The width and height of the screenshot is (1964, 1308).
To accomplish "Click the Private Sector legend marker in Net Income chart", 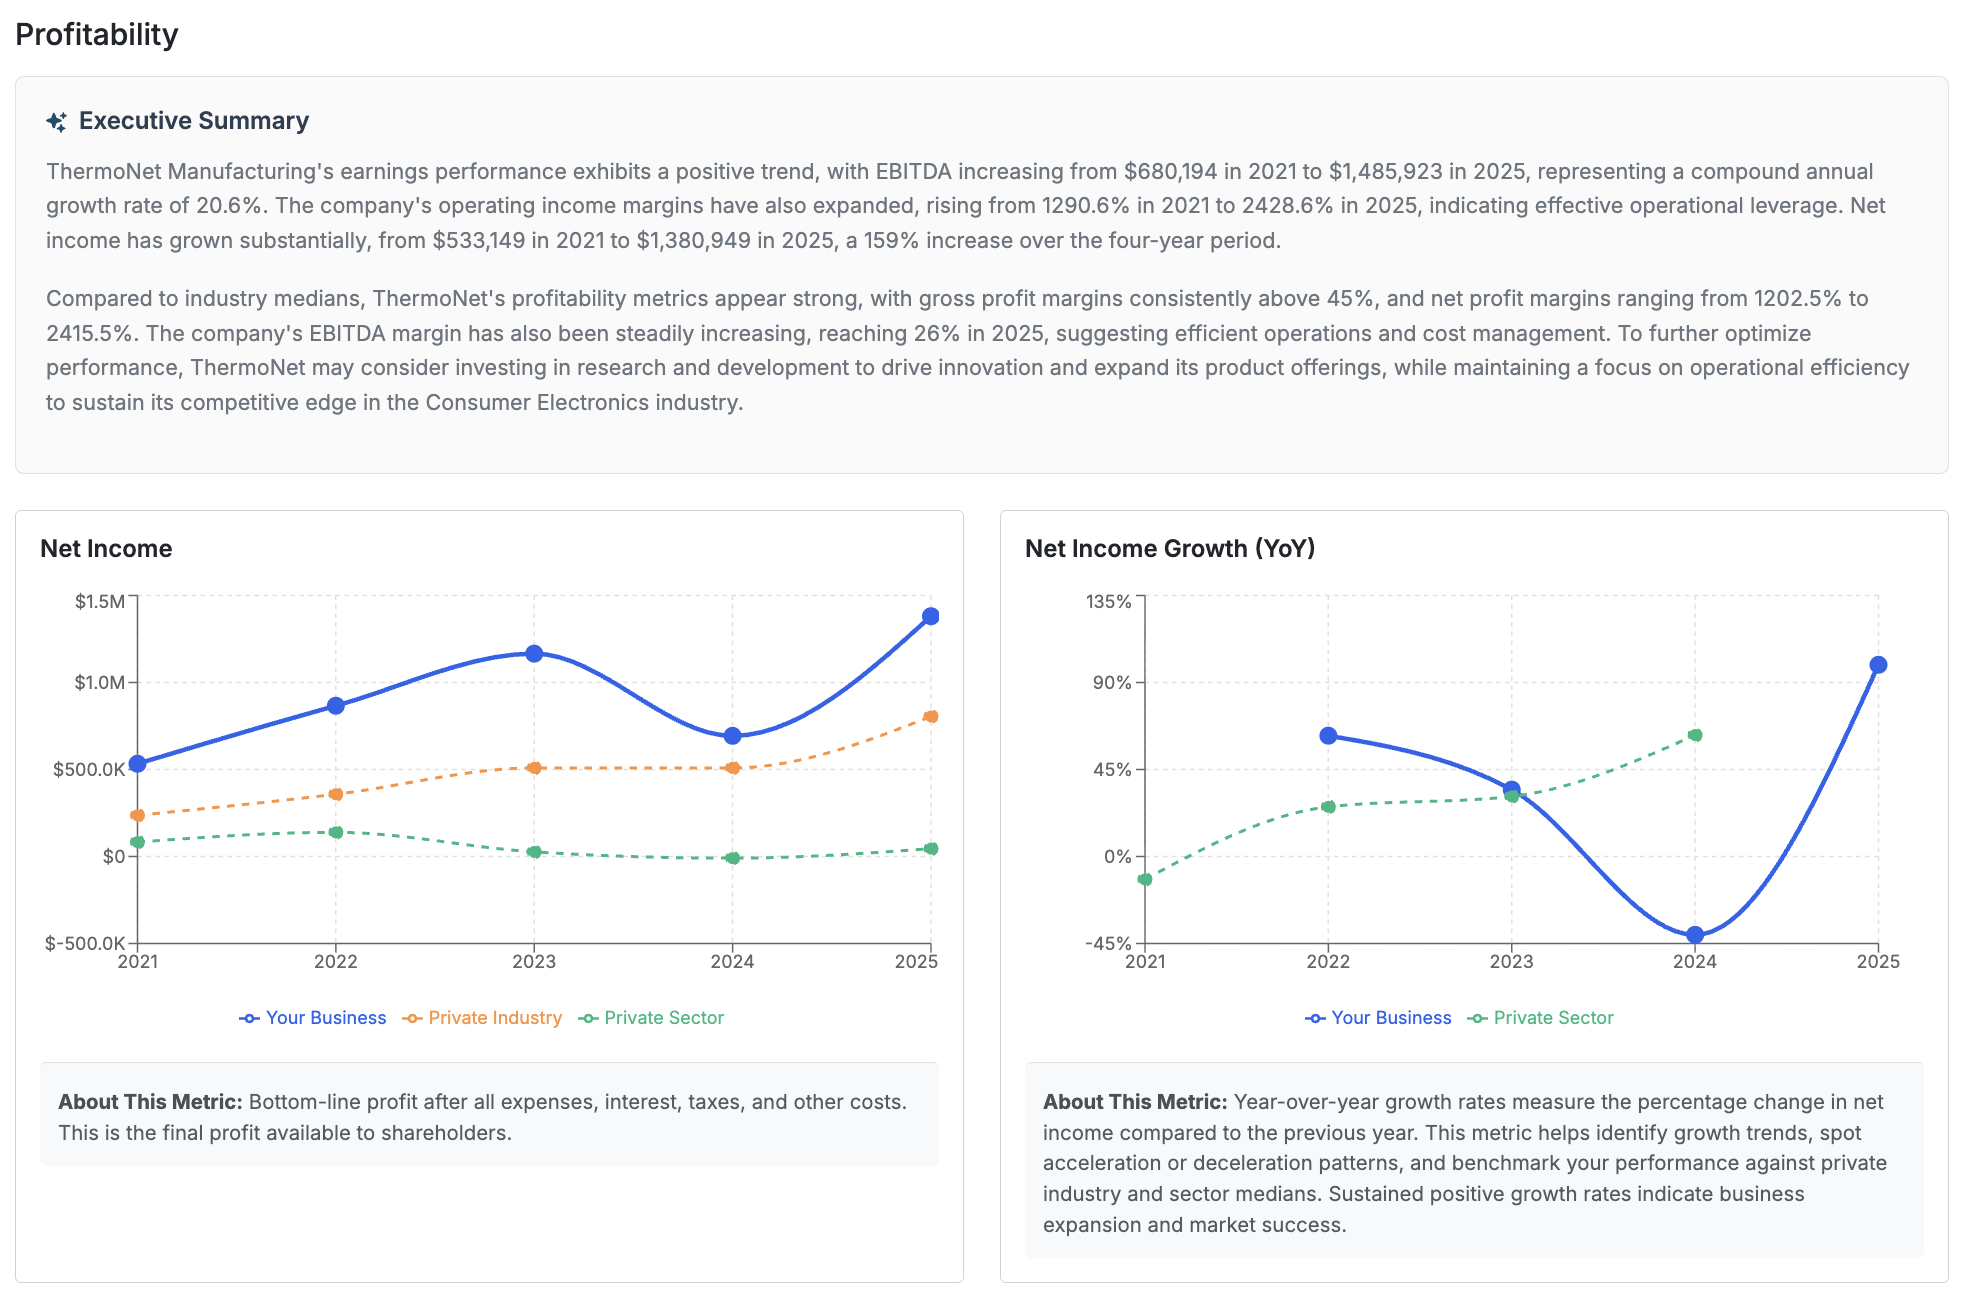I will (587, 1017).
